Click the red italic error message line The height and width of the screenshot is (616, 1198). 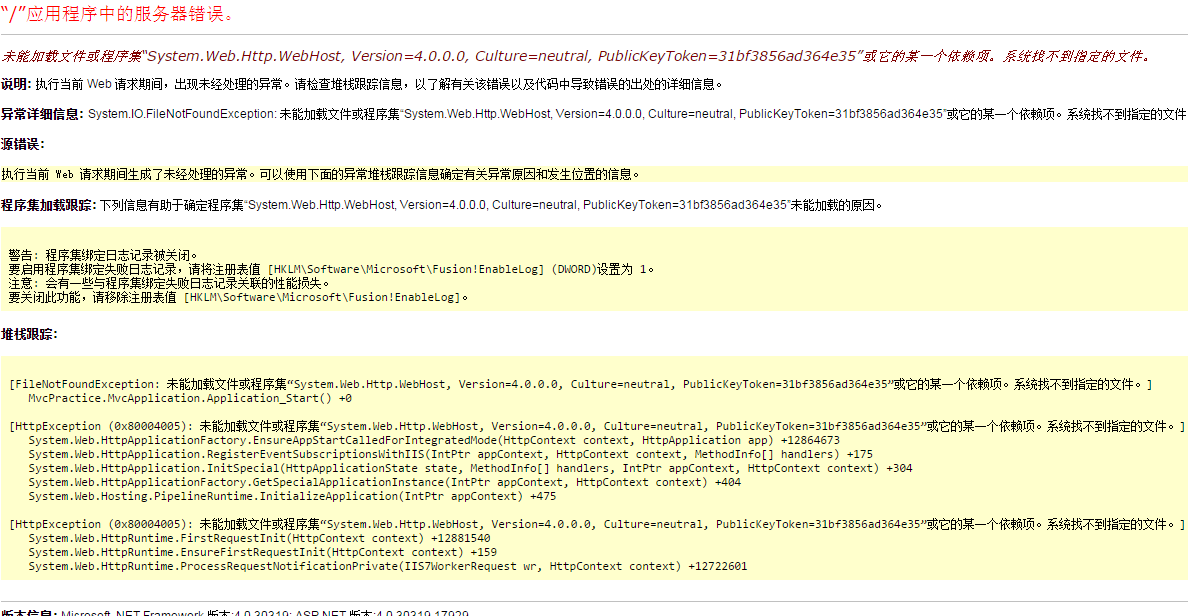576,56
